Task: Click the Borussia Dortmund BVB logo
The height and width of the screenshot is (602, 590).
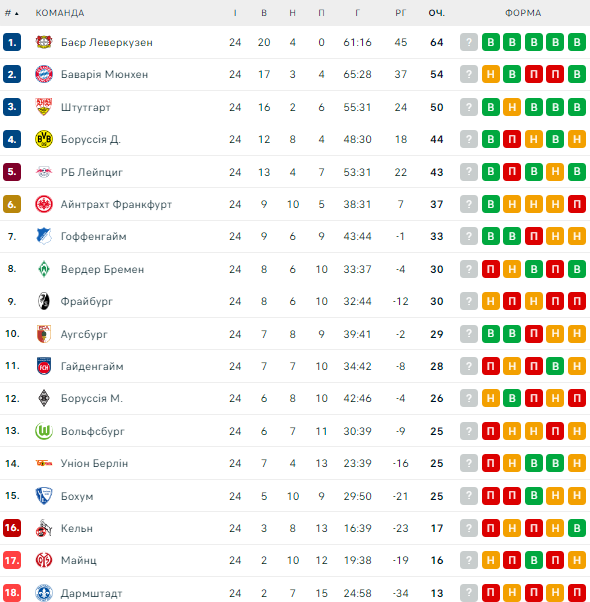Action: [x=44, y=139]
